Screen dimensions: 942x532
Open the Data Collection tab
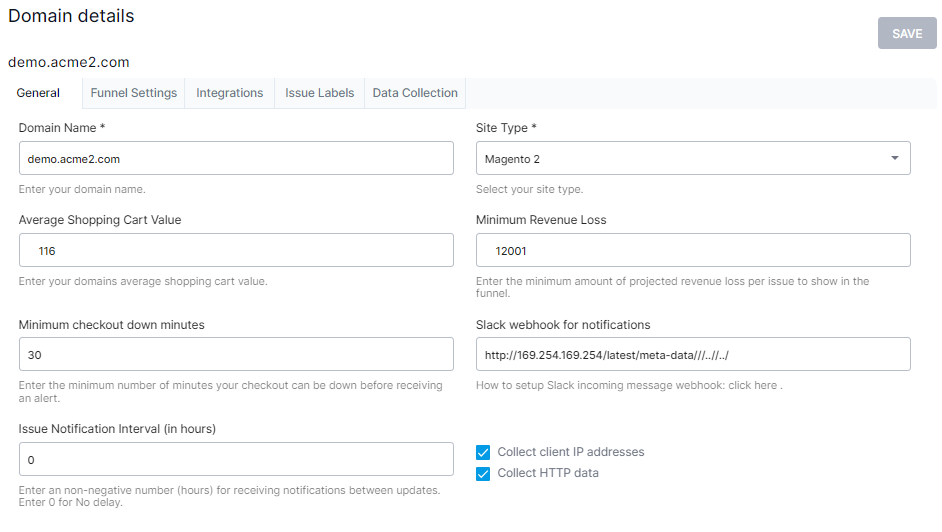pyautogui.click(x=415, y=93)
